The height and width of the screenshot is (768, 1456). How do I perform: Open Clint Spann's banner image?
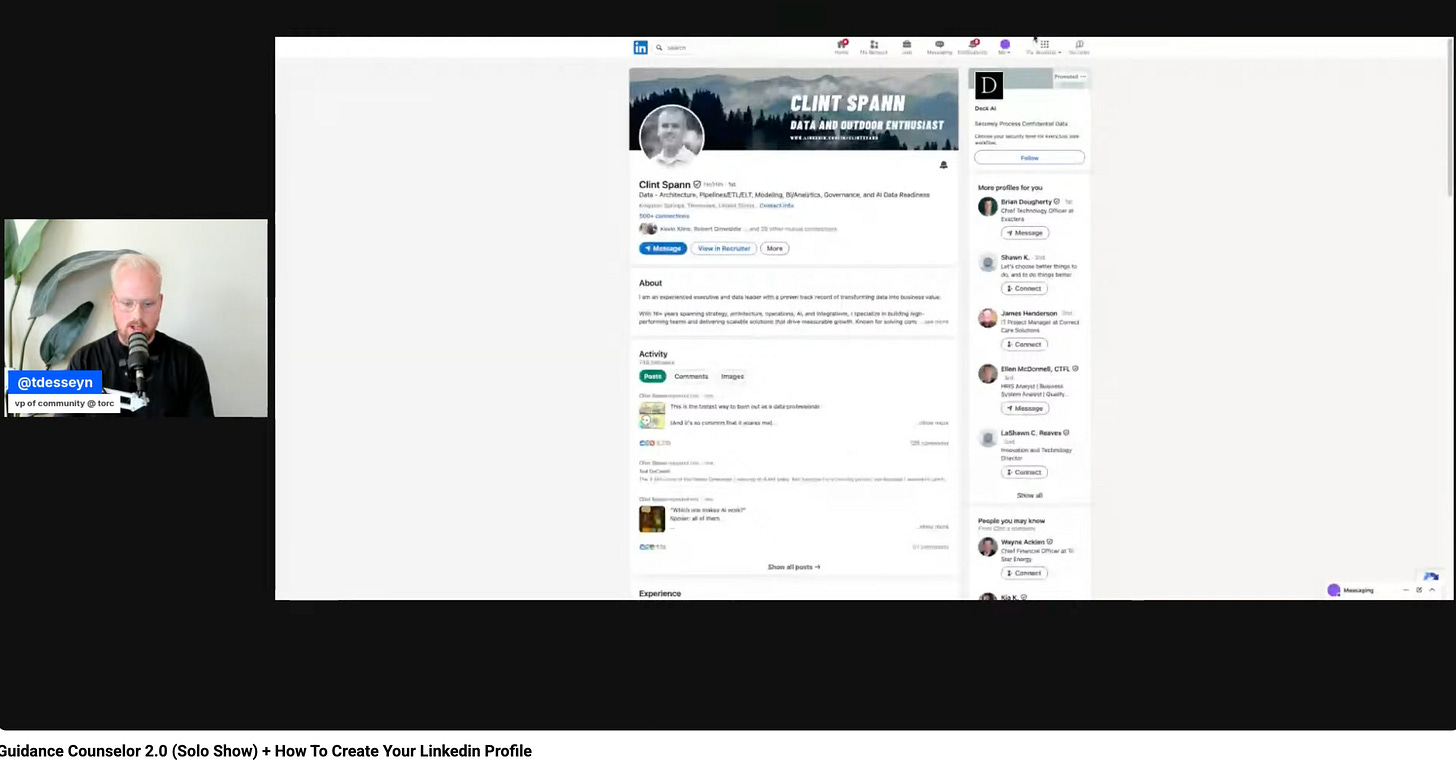tap(793, 109)
